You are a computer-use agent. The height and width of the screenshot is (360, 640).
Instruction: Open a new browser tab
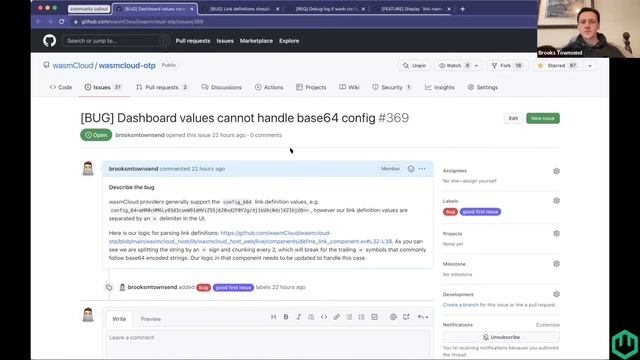coord(462,9)
